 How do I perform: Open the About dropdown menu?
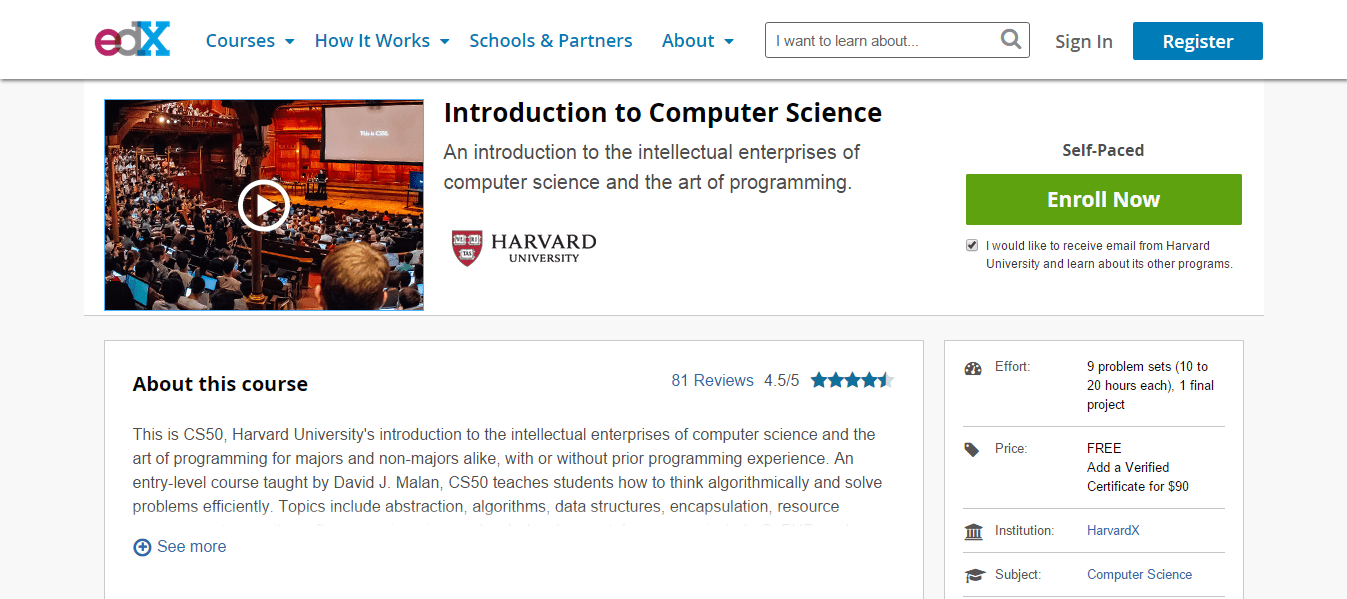[x=698, y=41]
